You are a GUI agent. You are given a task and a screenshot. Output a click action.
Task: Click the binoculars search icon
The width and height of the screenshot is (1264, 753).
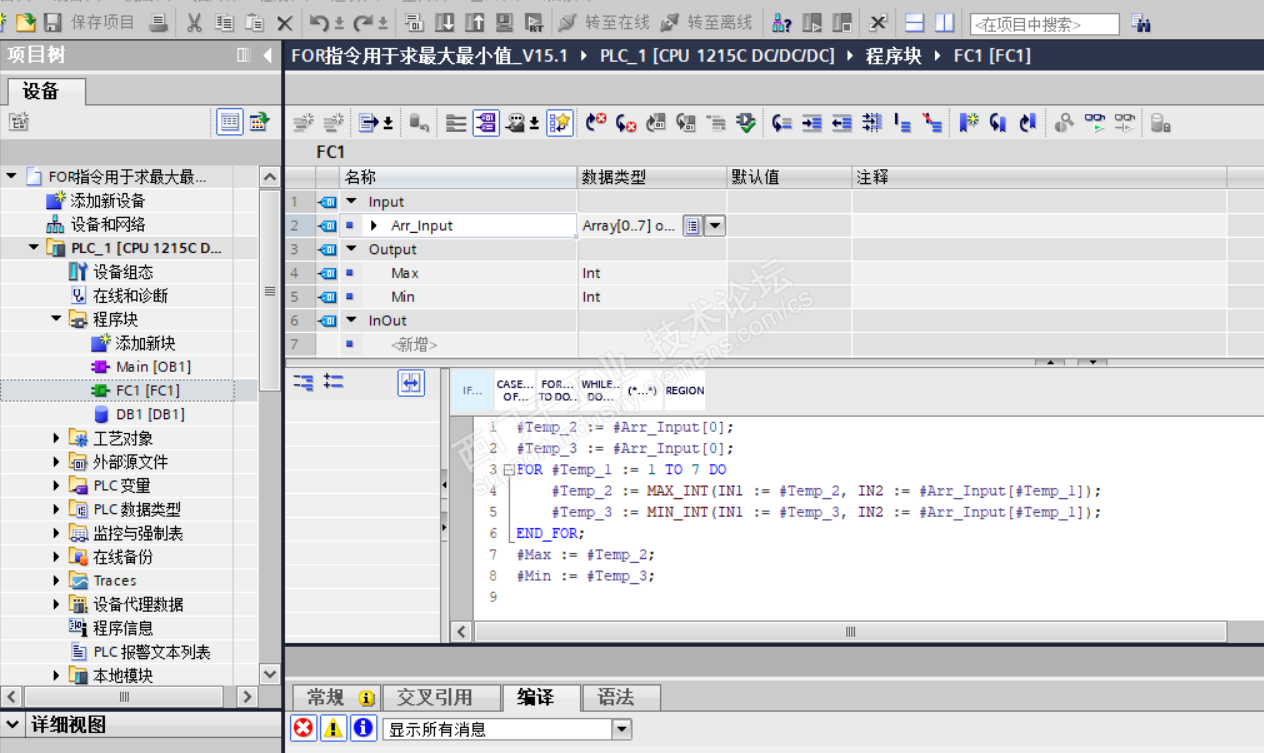coord(1139,22)
